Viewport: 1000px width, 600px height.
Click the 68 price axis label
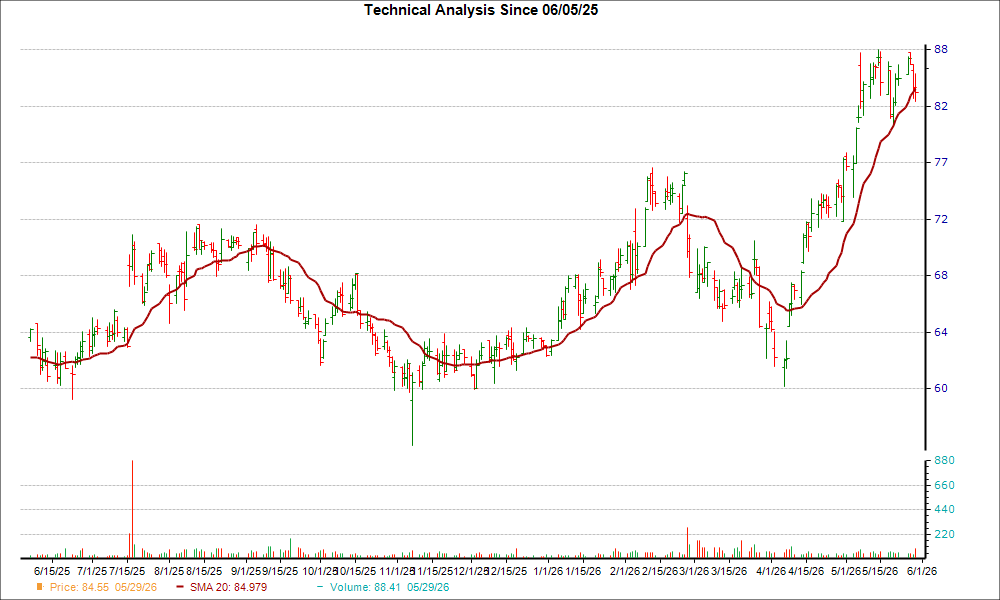pyautogui.click(x=941, y=275)
